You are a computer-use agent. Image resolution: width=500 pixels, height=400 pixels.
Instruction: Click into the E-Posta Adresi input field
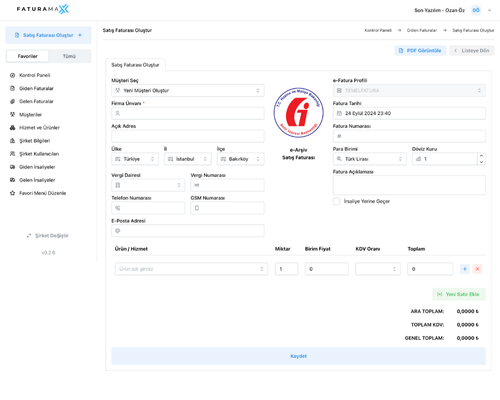pyautogui.click(x=188, y=231)
